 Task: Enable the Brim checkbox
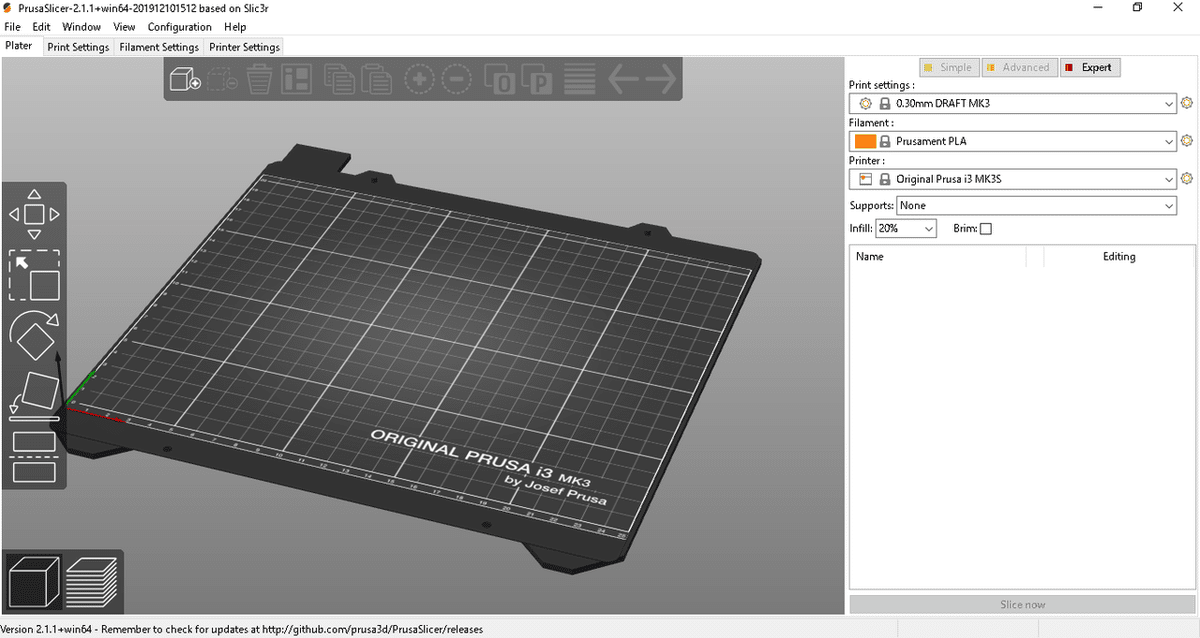[x=986, y=229]
